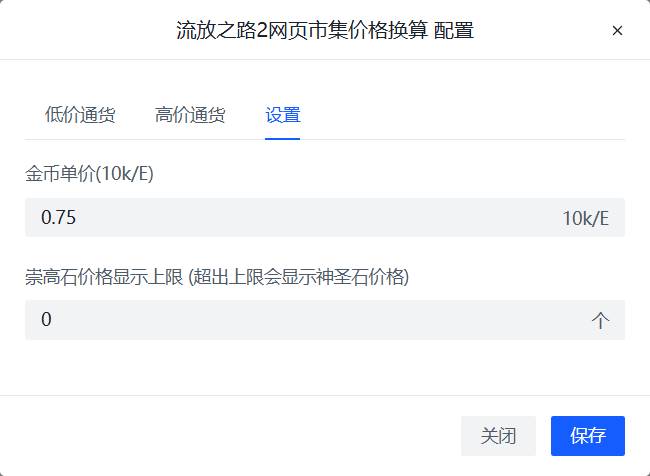Click the blue underline beneath 设置 tab

point(283,138)
